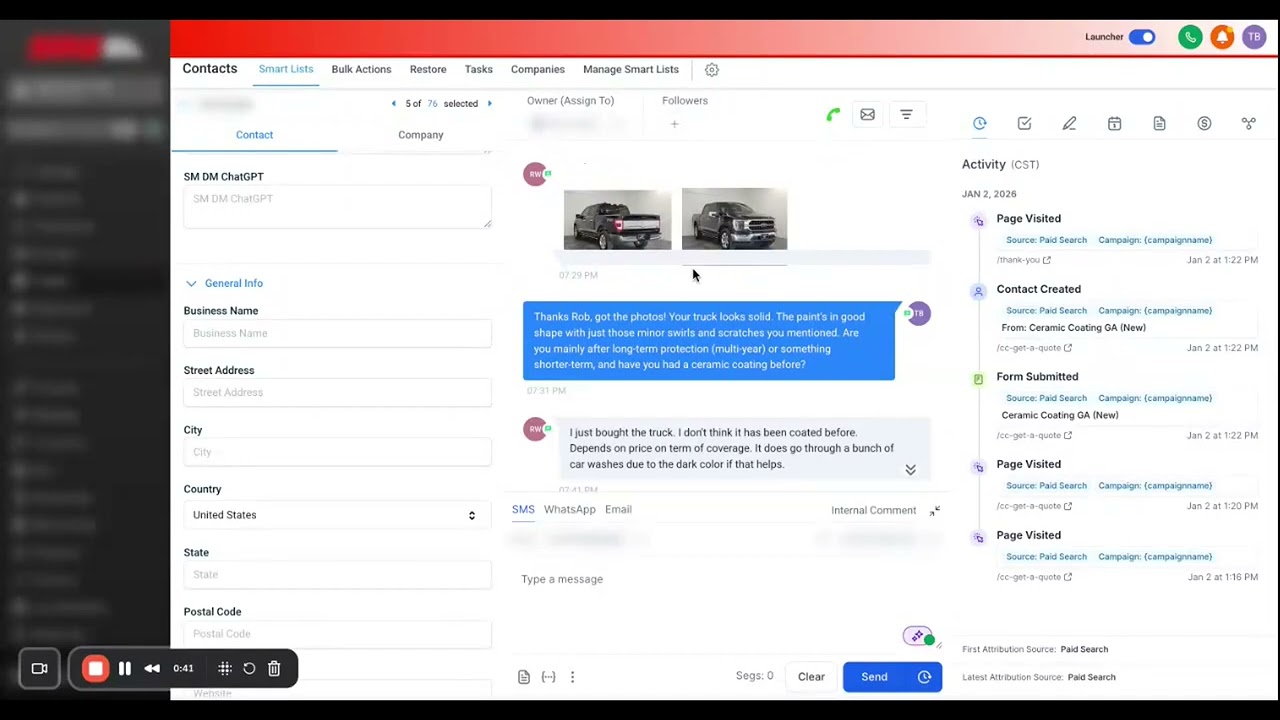Click the Send button
This screenshot has width=1280, height=720.
[x=875, y=677]
